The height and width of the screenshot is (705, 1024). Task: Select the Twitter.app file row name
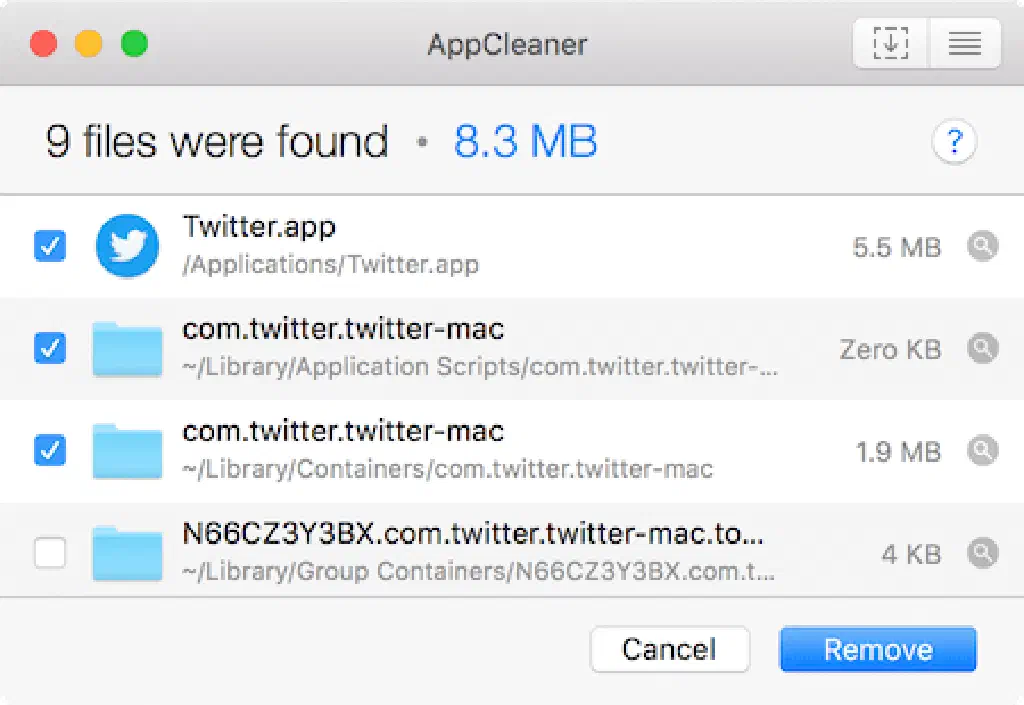pyautogui.click(x=259, y=228)
